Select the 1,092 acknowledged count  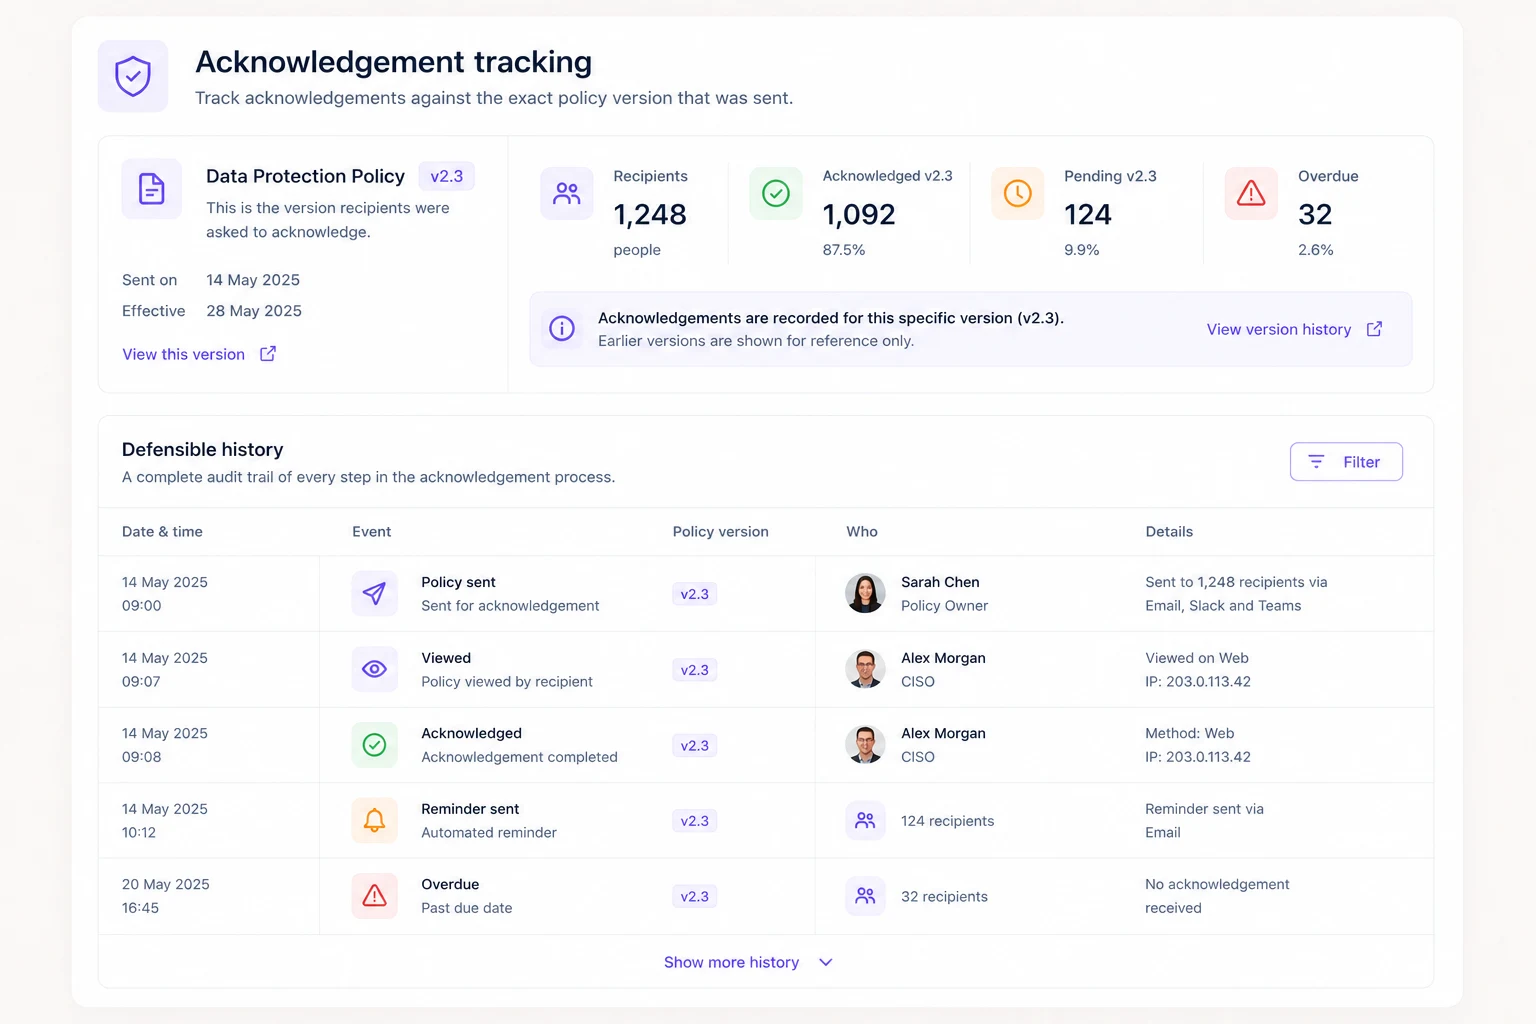coord(859,214)
